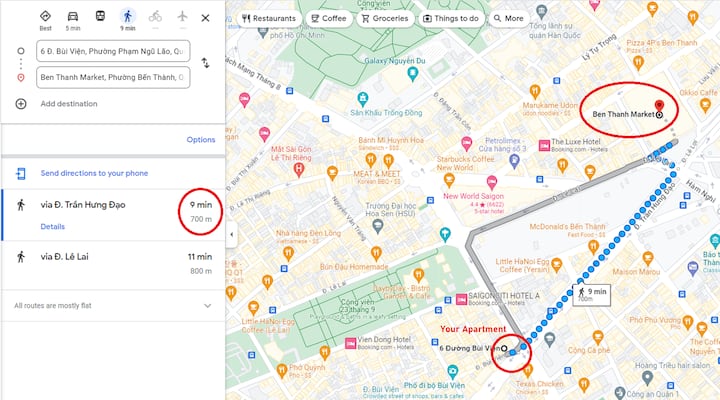Choose the cycling mode icon
This screenshot has width=720, height=400.
pos(155,17)
